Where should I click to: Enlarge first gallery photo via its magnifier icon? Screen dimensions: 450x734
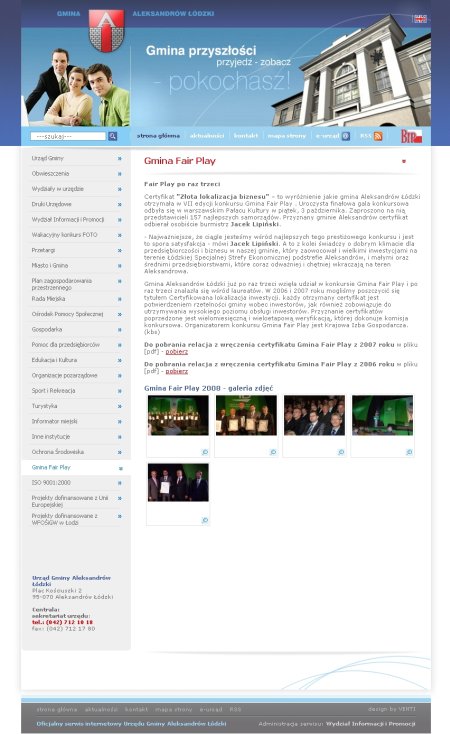click(205, 452)
